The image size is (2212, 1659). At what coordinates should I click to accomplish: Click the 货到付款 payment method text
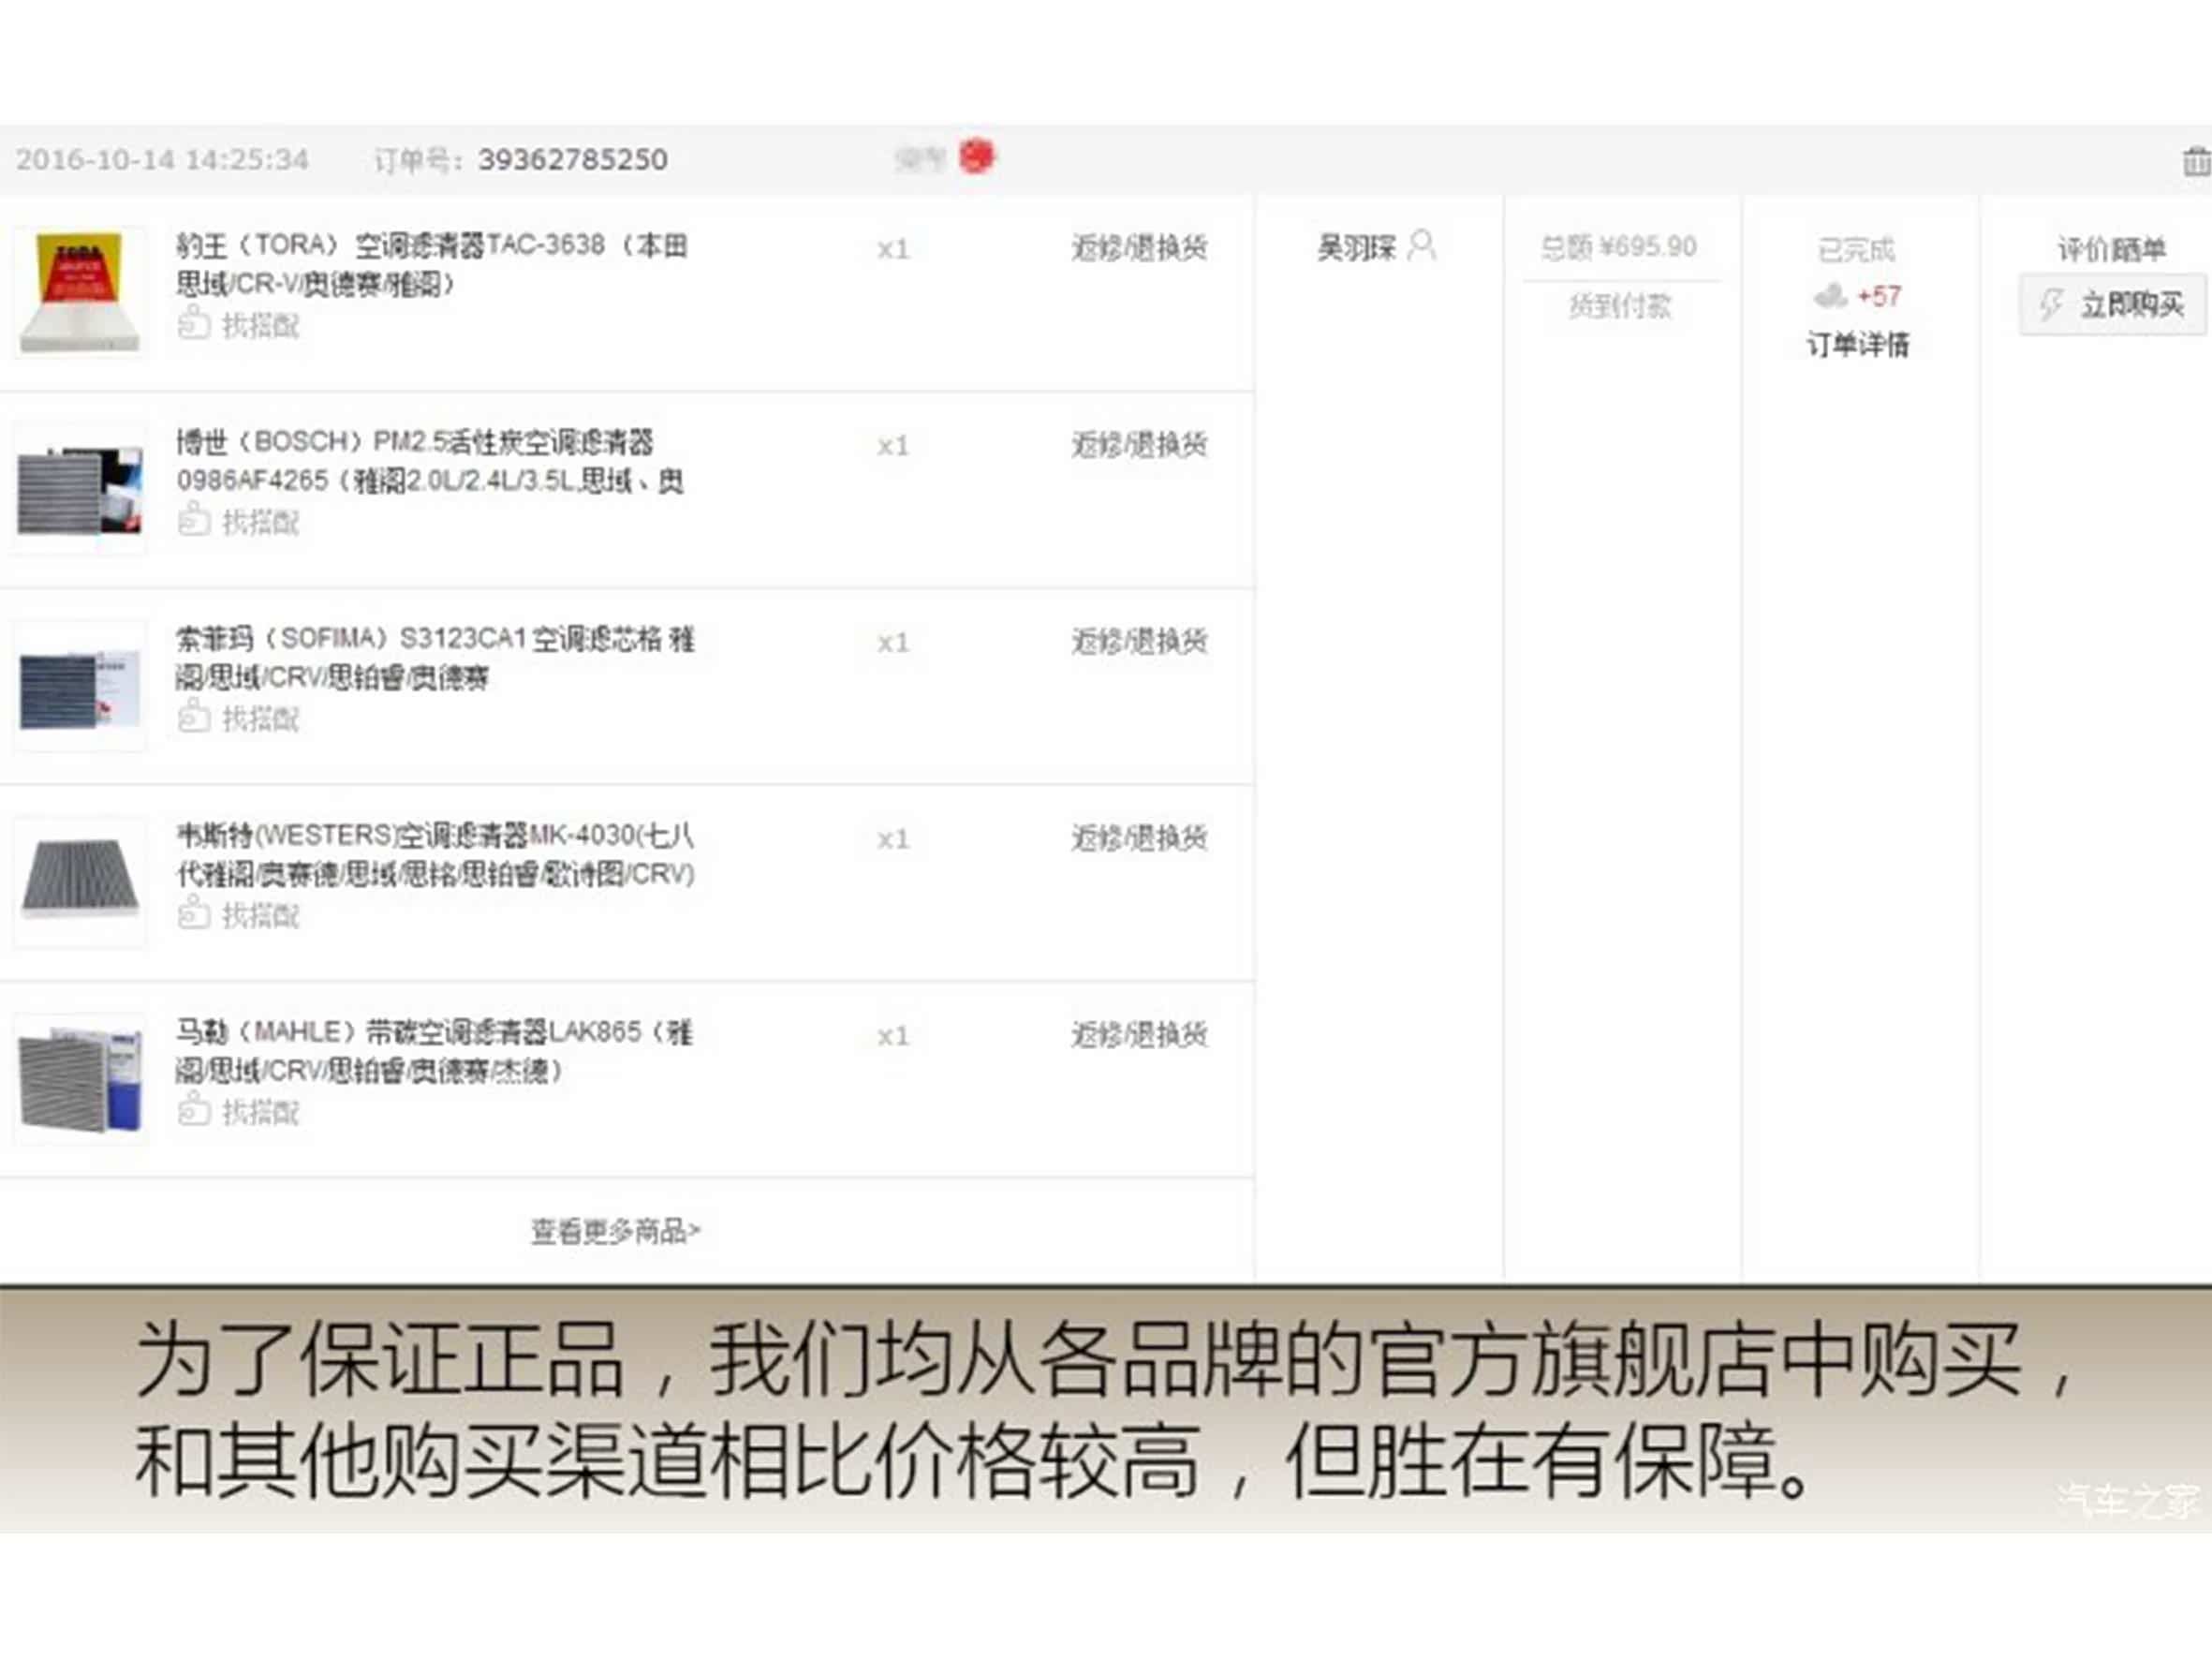coord(1620,306)
